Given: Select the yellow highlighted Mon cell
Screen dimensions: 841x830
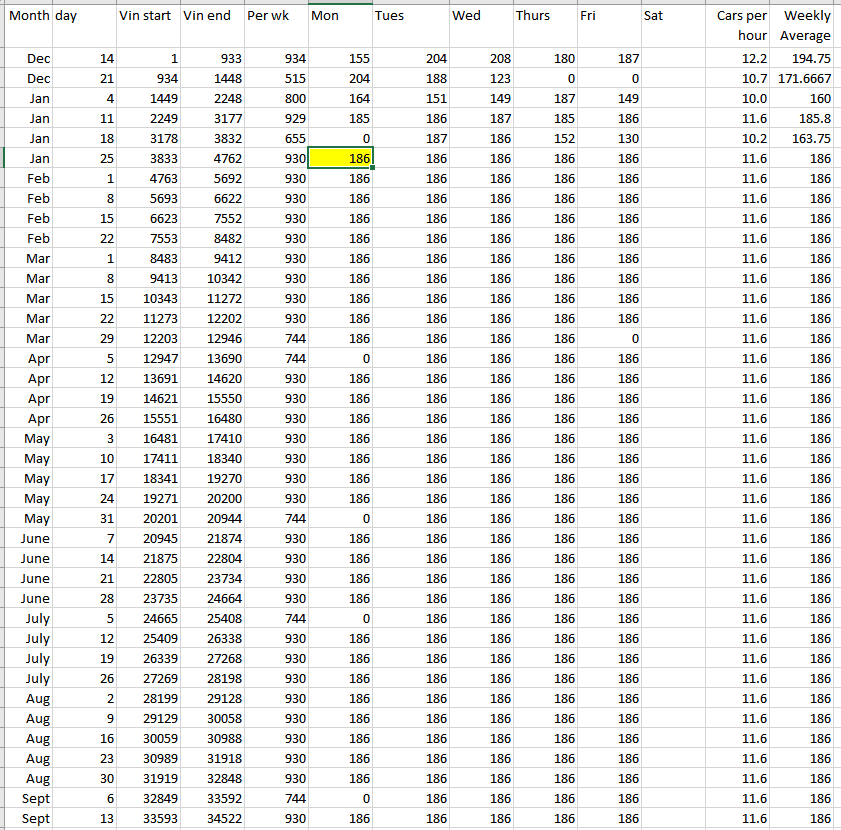Looking at the screenshot, I should click(341, 159).
